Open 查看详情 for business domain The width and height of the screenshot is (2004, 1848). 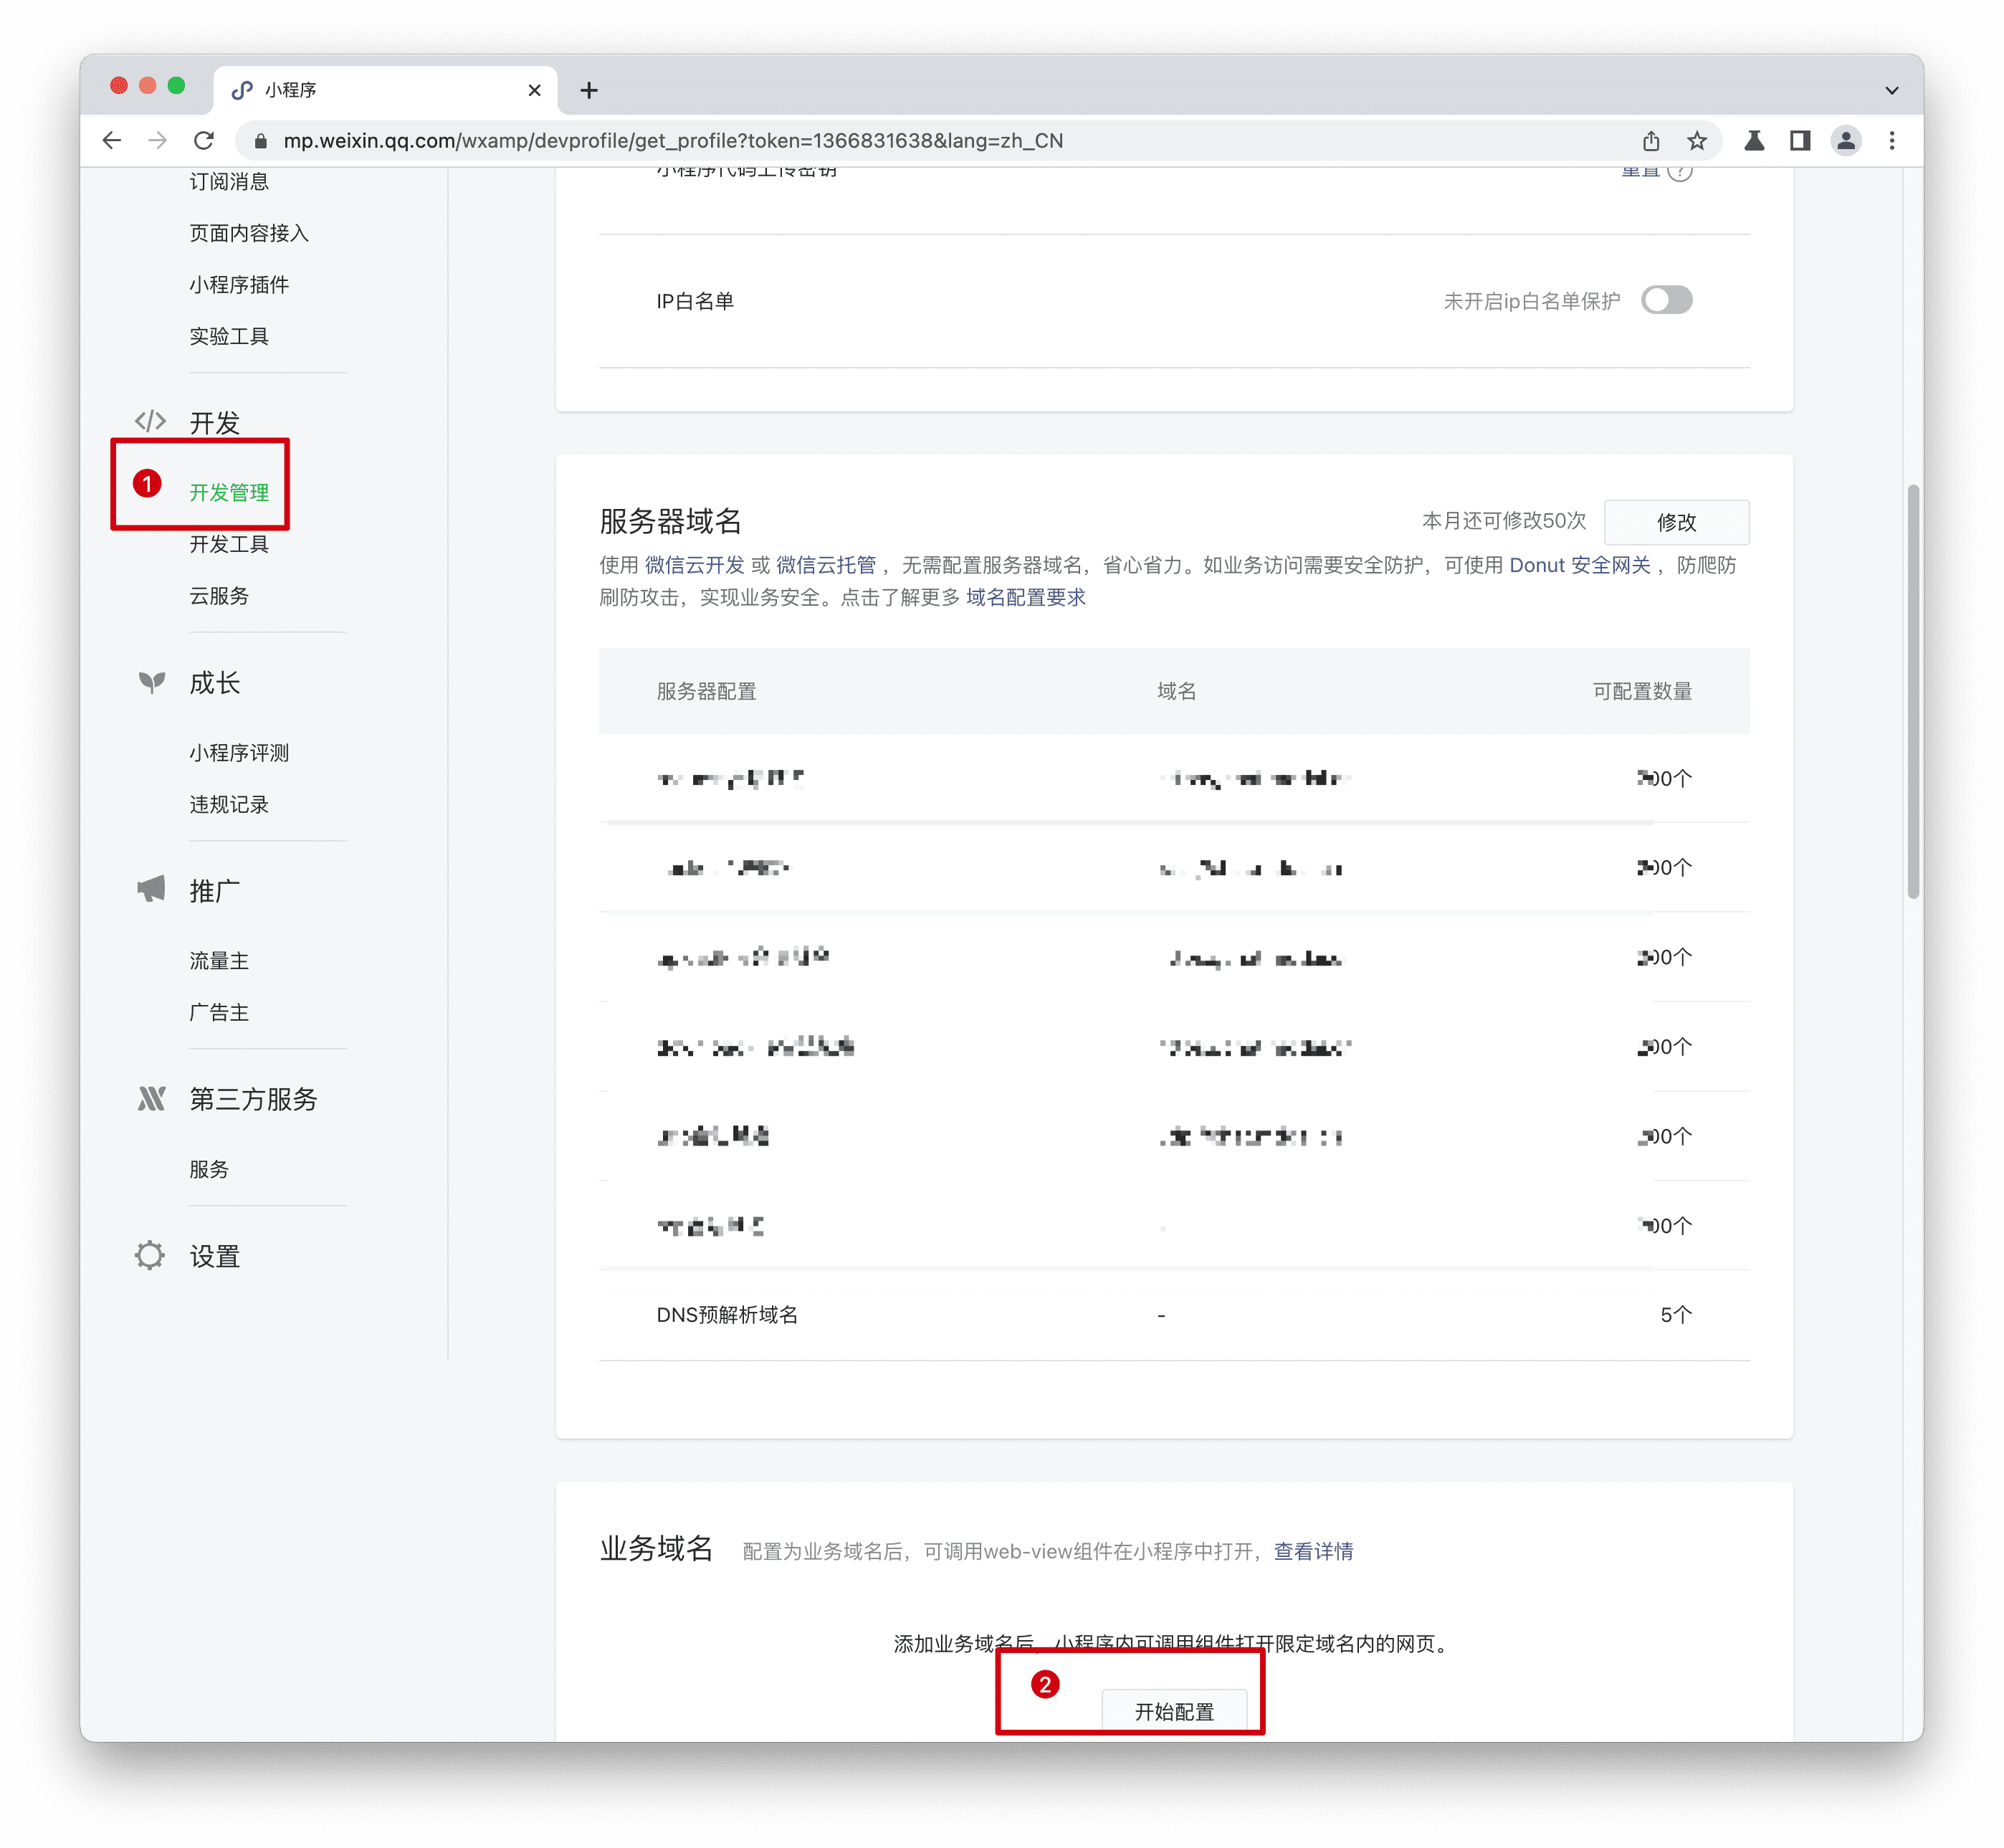[1313, 1551]
